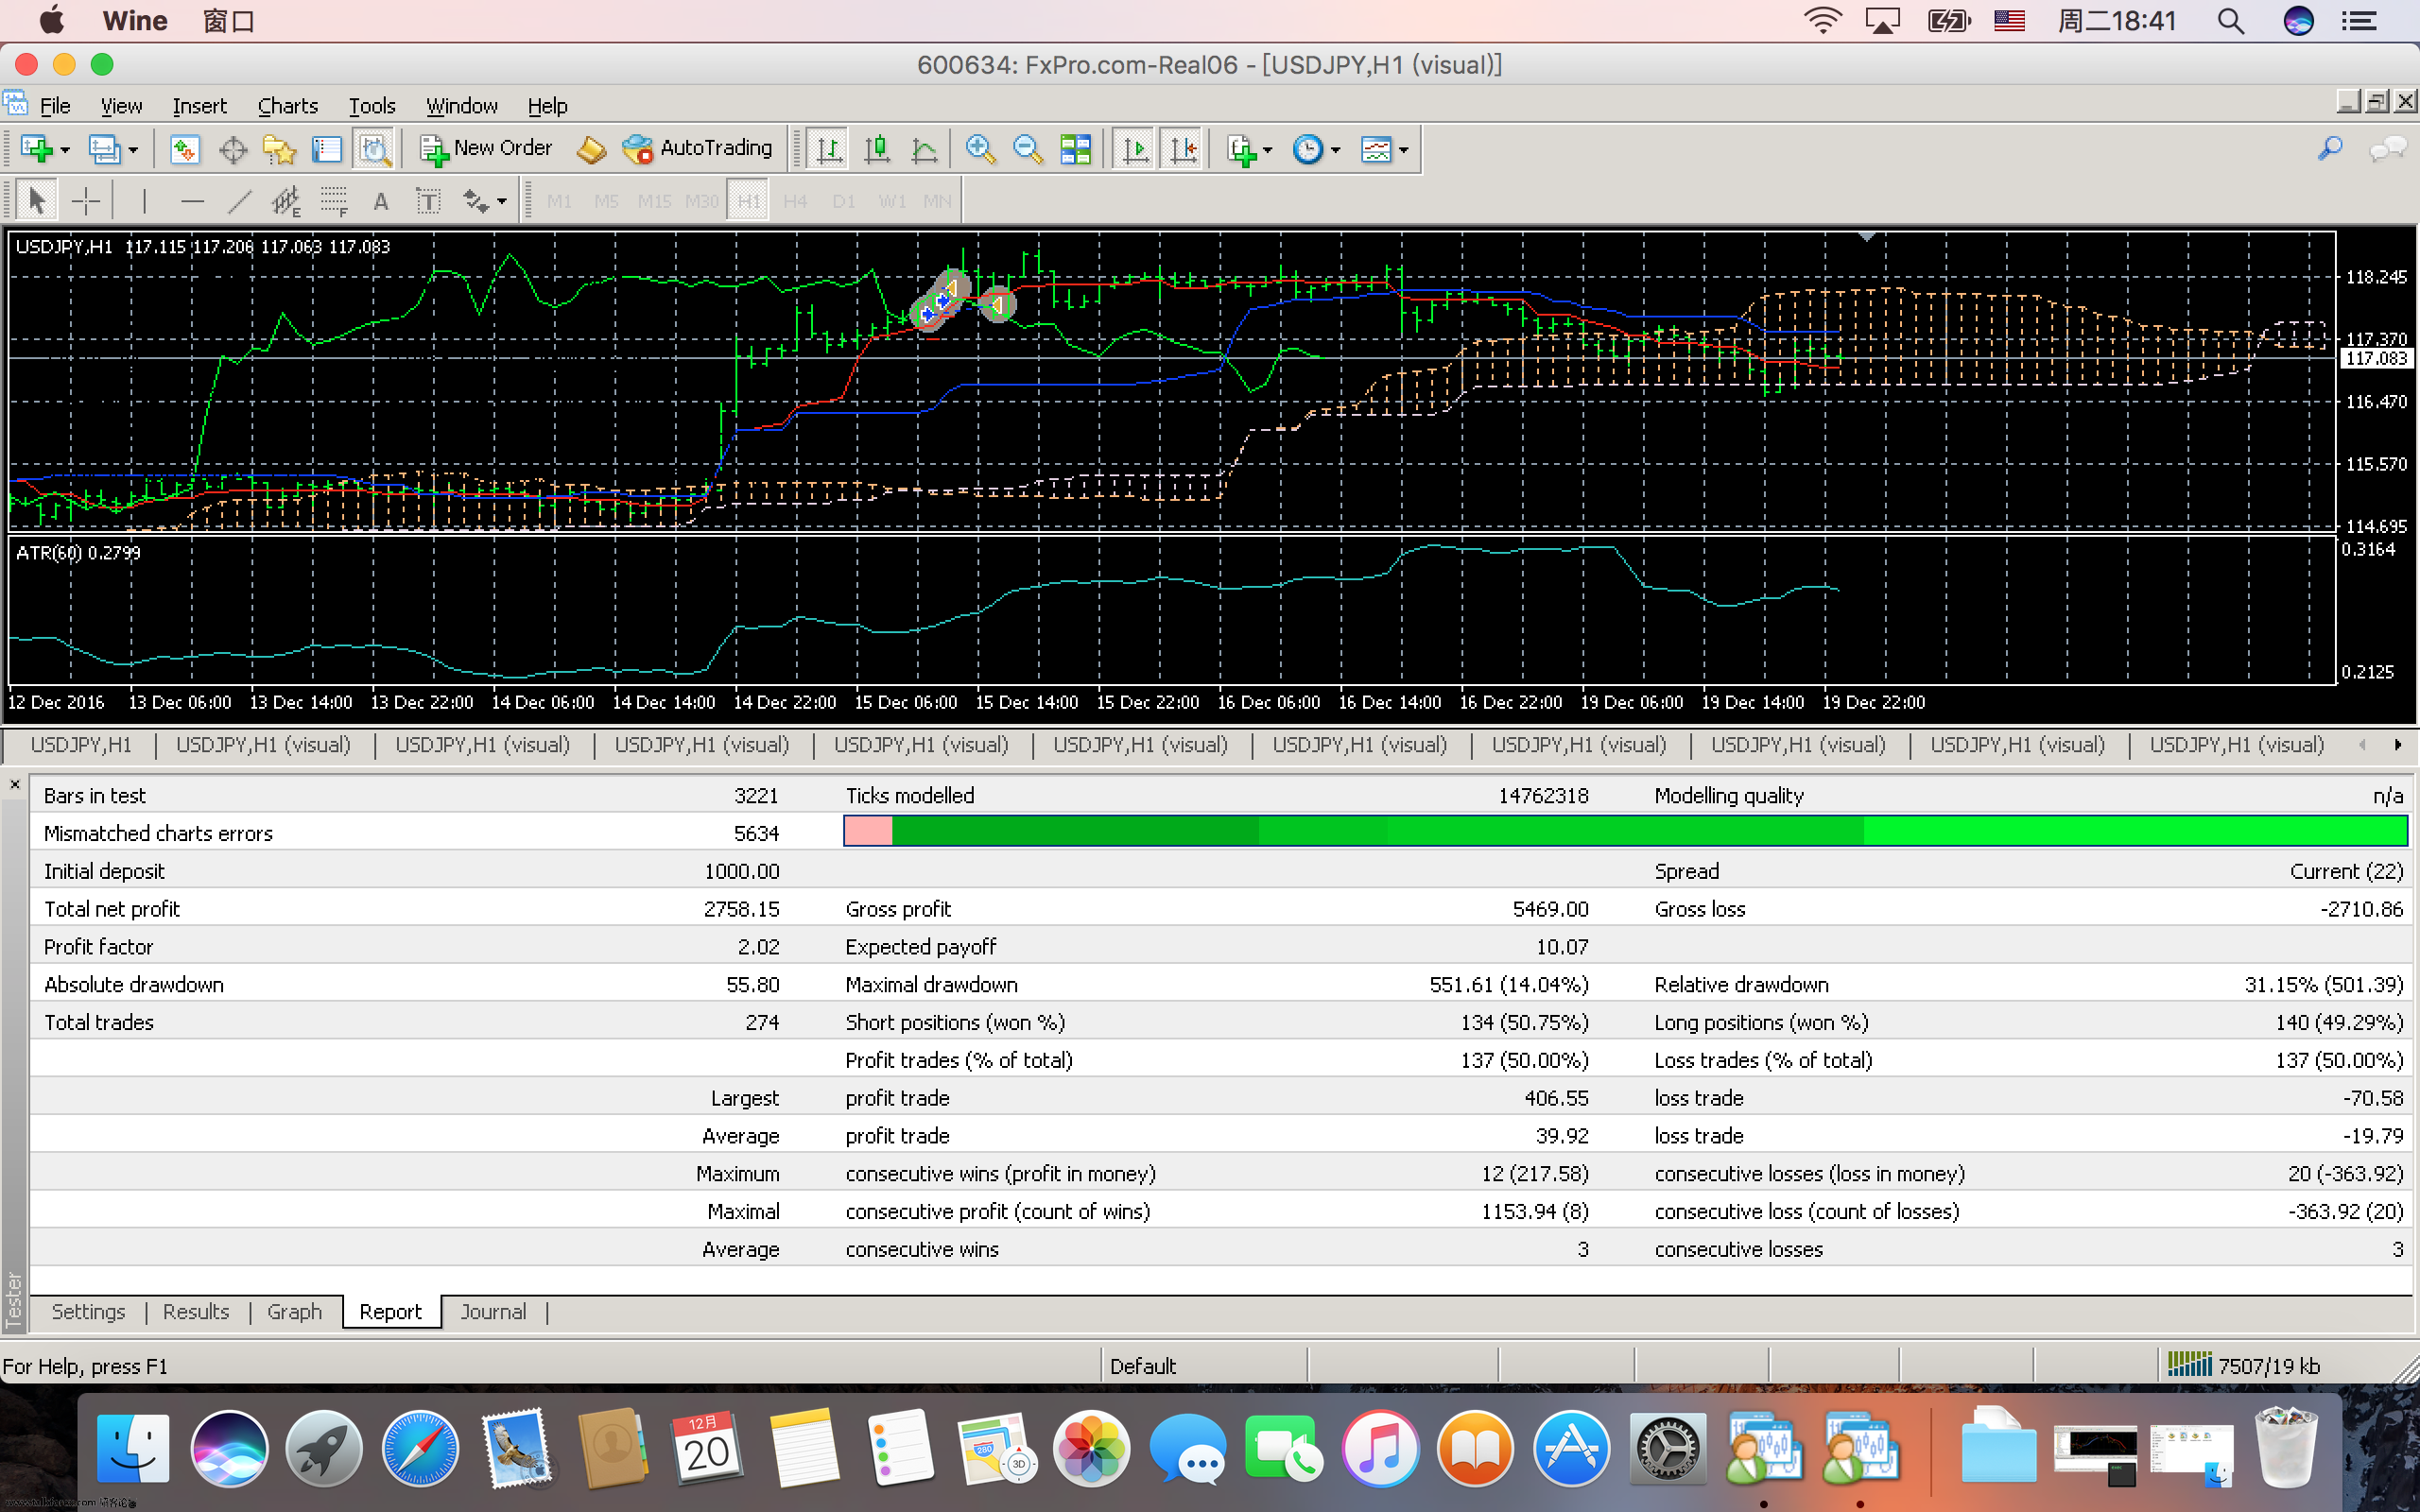Close the Tester panel with x
Image resolution: width=2420 pixels, height=1512 pixels.
(15, 785)
